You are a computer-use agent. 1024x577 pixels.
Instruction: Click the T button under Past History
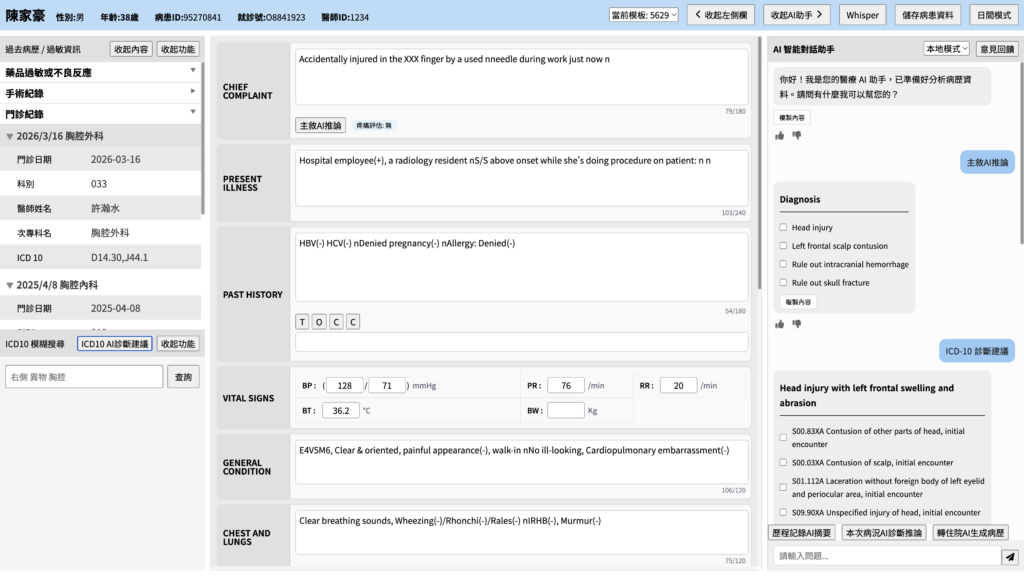click(302, 322)
